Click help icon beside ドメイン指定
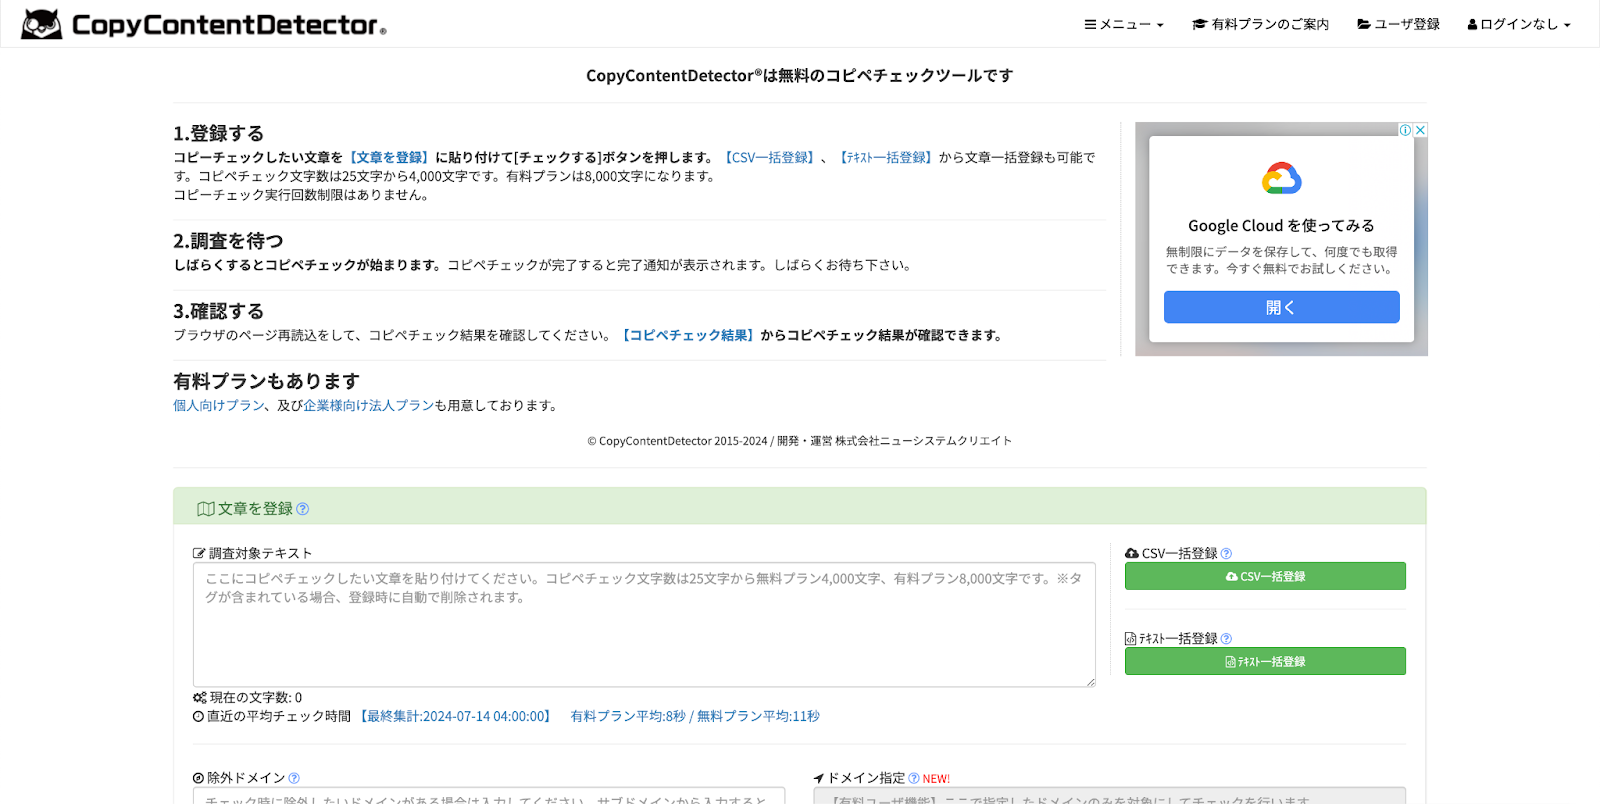 (914, 778)
